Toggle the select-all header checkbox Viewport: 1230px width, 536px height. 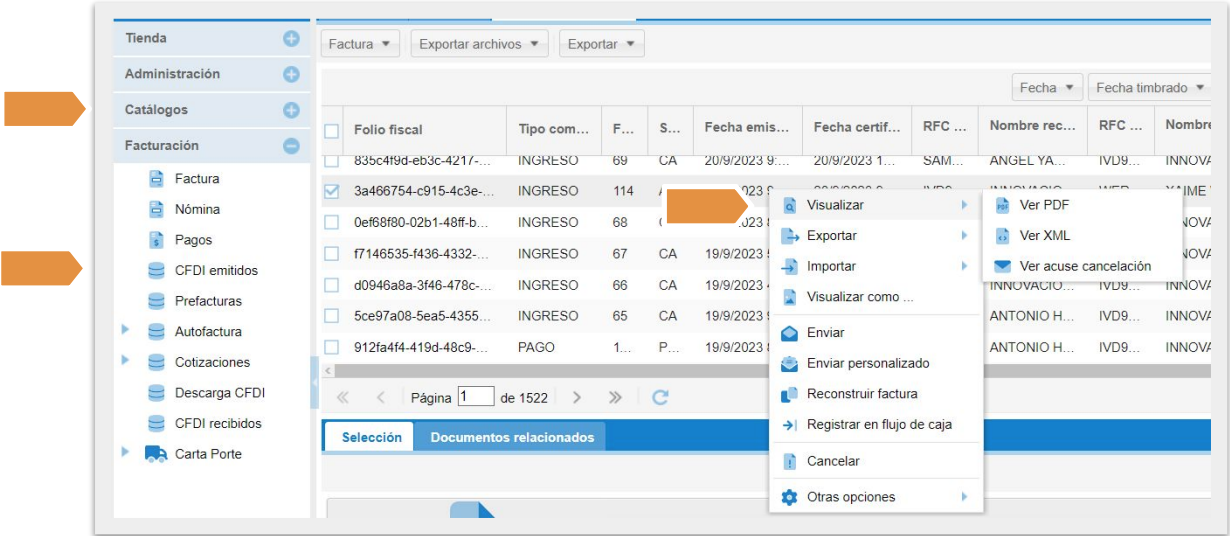332,130
